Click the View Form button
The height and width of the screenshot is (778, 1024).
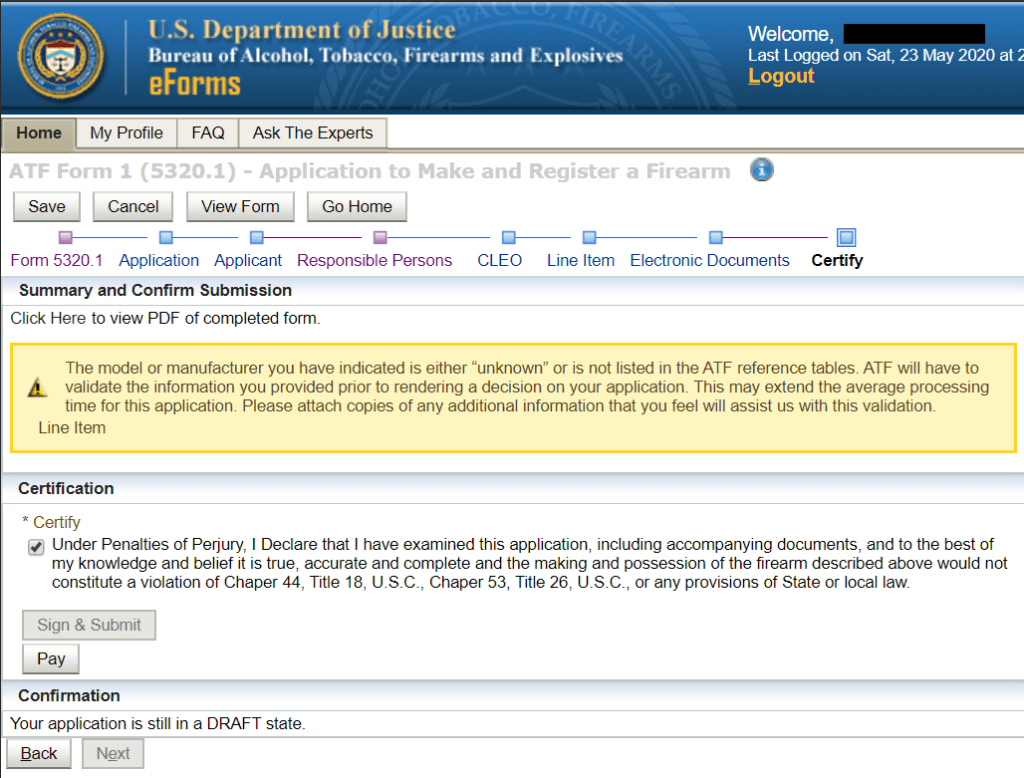pos(240,207)
